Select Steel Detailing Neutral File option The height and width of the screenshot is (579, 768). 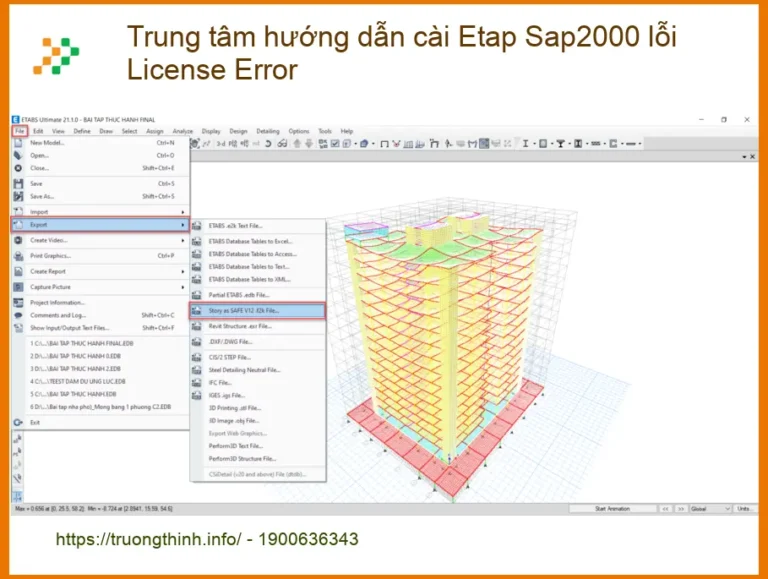[x=258, y=370]
